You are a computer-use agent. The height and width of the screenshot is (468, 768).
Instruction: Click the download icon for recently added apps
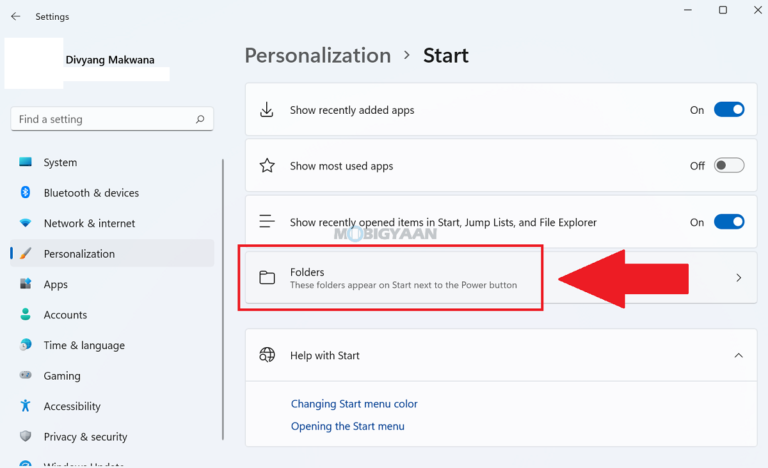pyautogui.click(x=266, y=110)
